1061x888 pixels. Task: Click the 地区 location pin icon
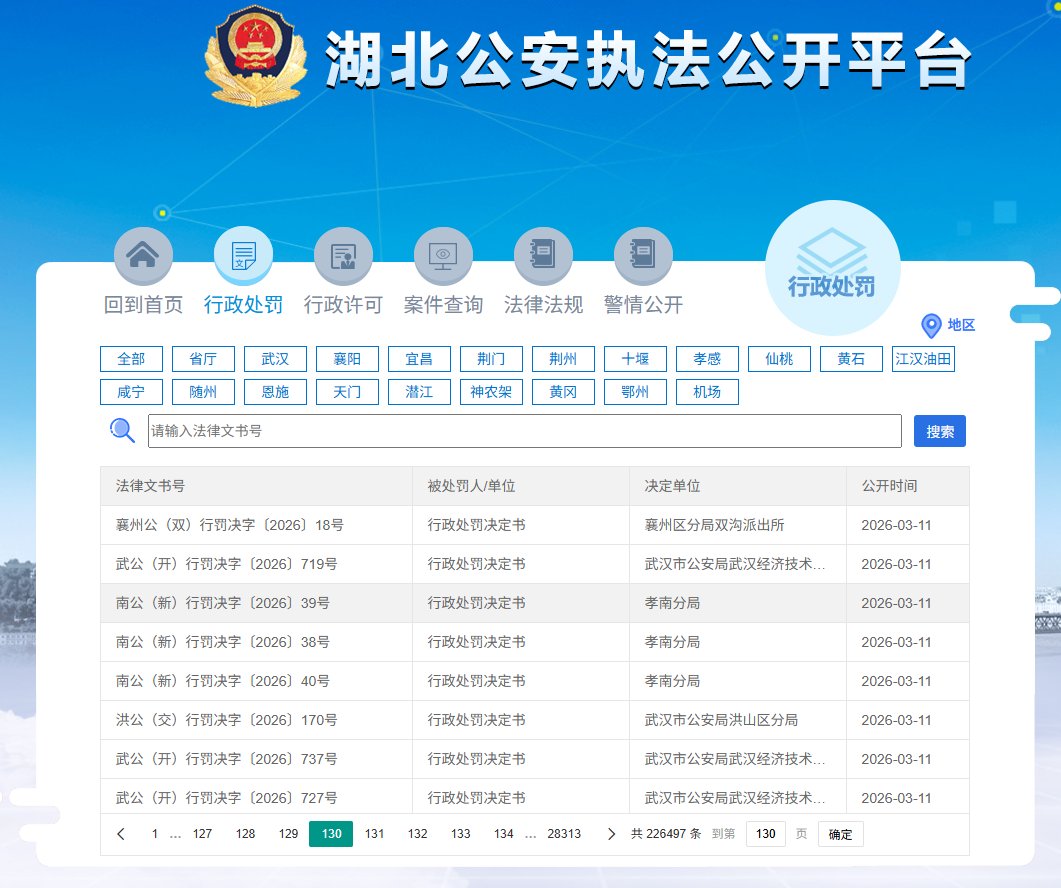coord(931,326)
